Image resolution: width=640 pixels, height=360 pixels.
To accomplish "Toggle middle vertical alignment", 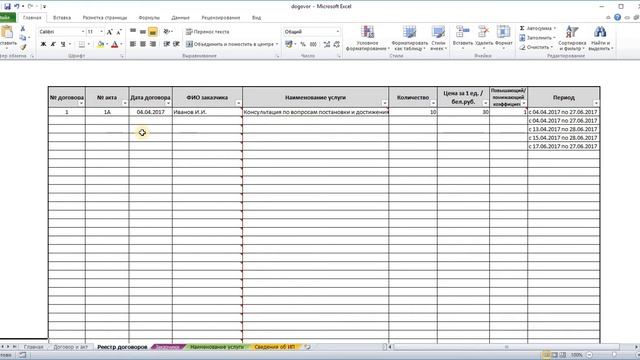I will pos(143,31).
